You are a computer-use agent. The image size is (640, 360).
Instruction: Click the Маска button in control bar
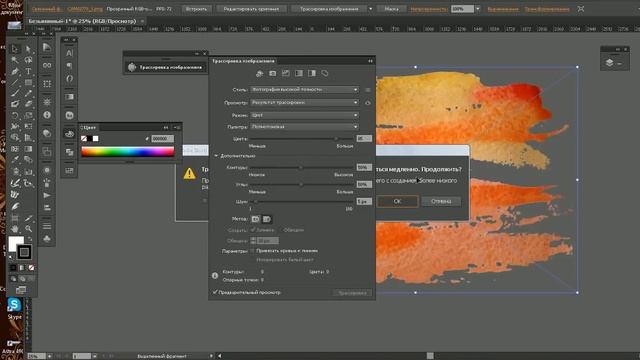(391, 9)
